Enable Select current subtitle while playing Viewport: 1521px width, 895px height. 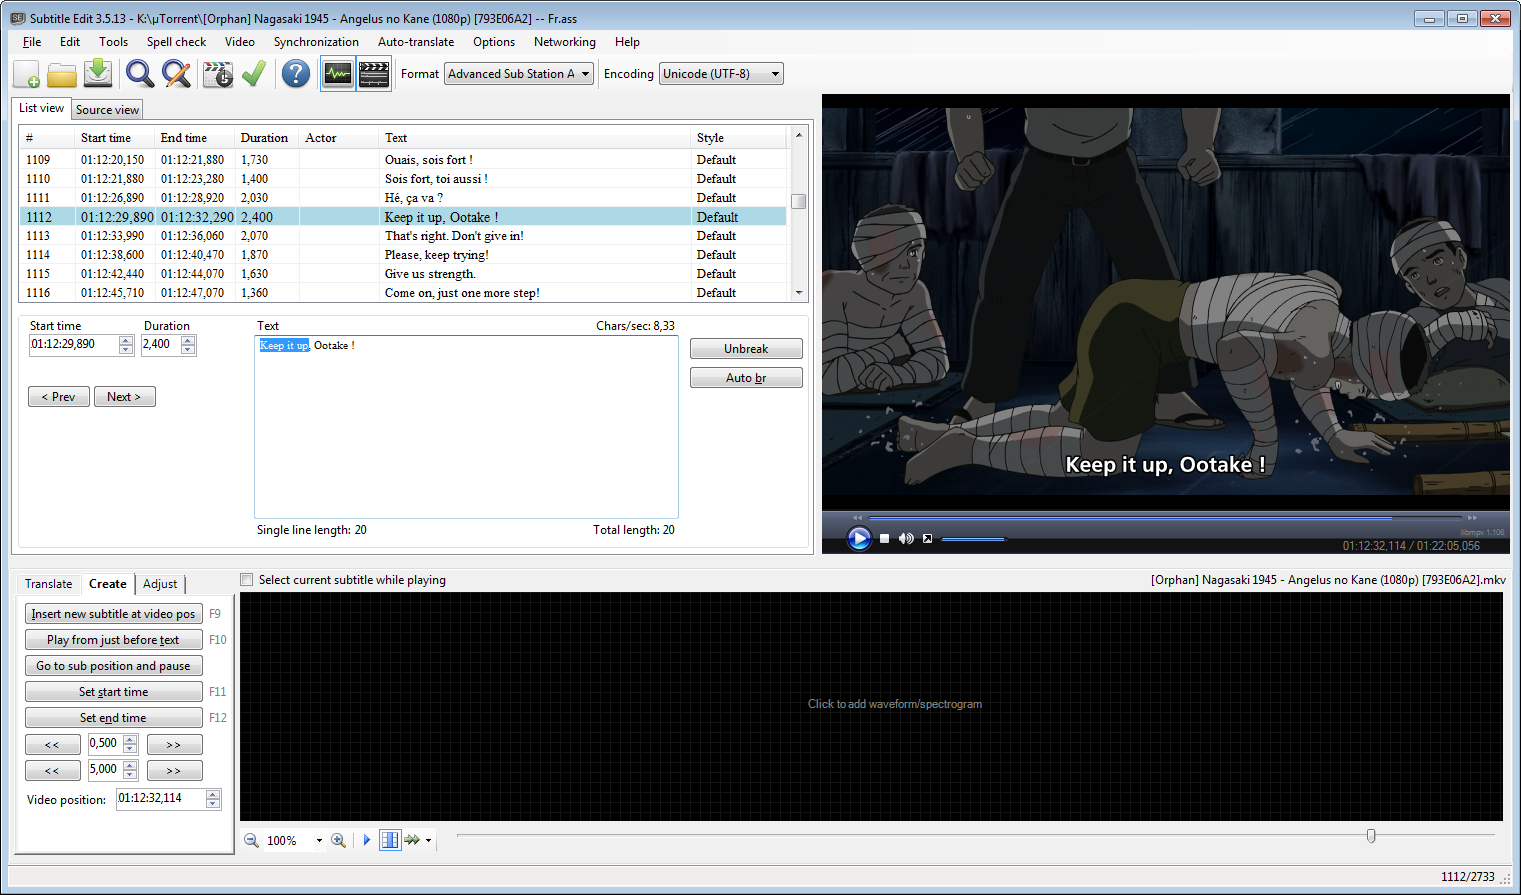click(x=247, y=580)
